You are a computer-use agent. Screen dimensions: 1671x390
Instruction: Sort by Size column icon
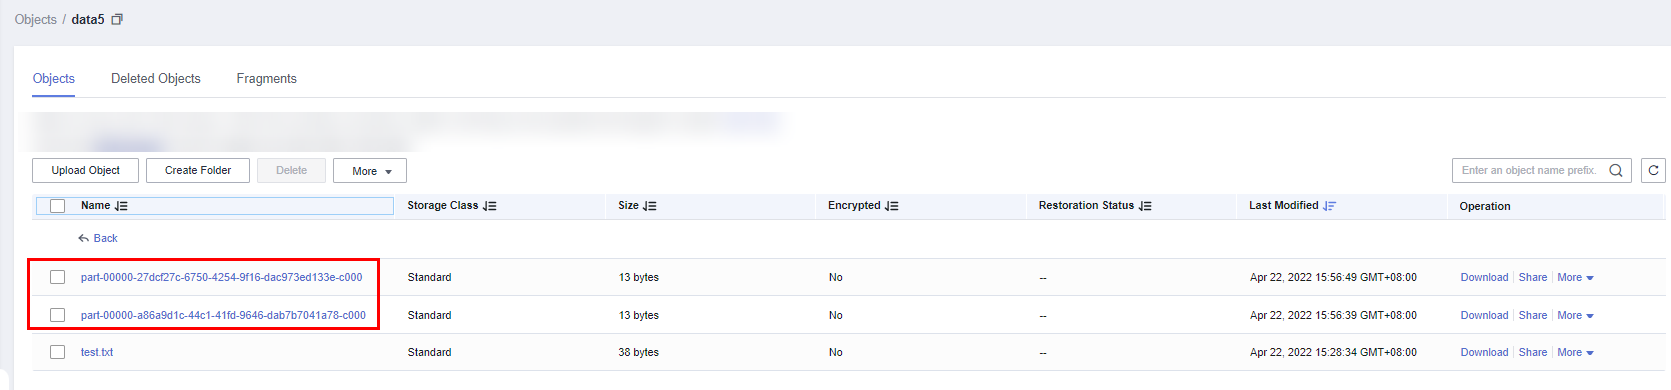(x=649, y=206)
